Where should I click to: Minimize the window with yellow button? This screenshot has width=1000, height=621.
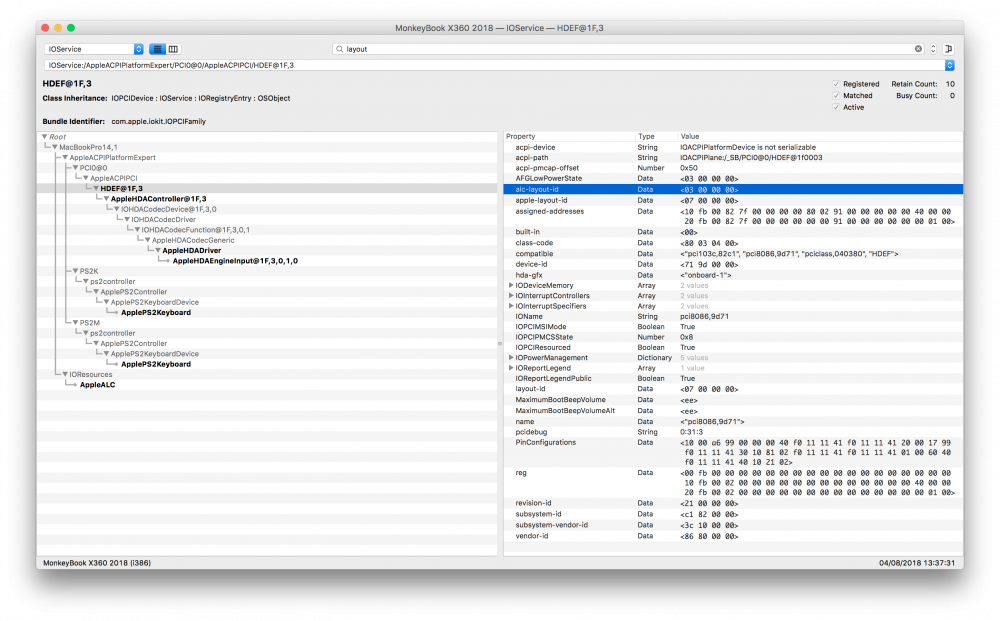58,27
